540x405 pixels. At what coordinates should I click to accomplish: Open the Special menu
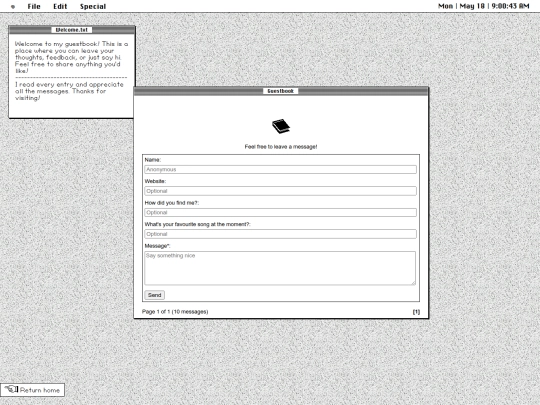click(93, 7)
